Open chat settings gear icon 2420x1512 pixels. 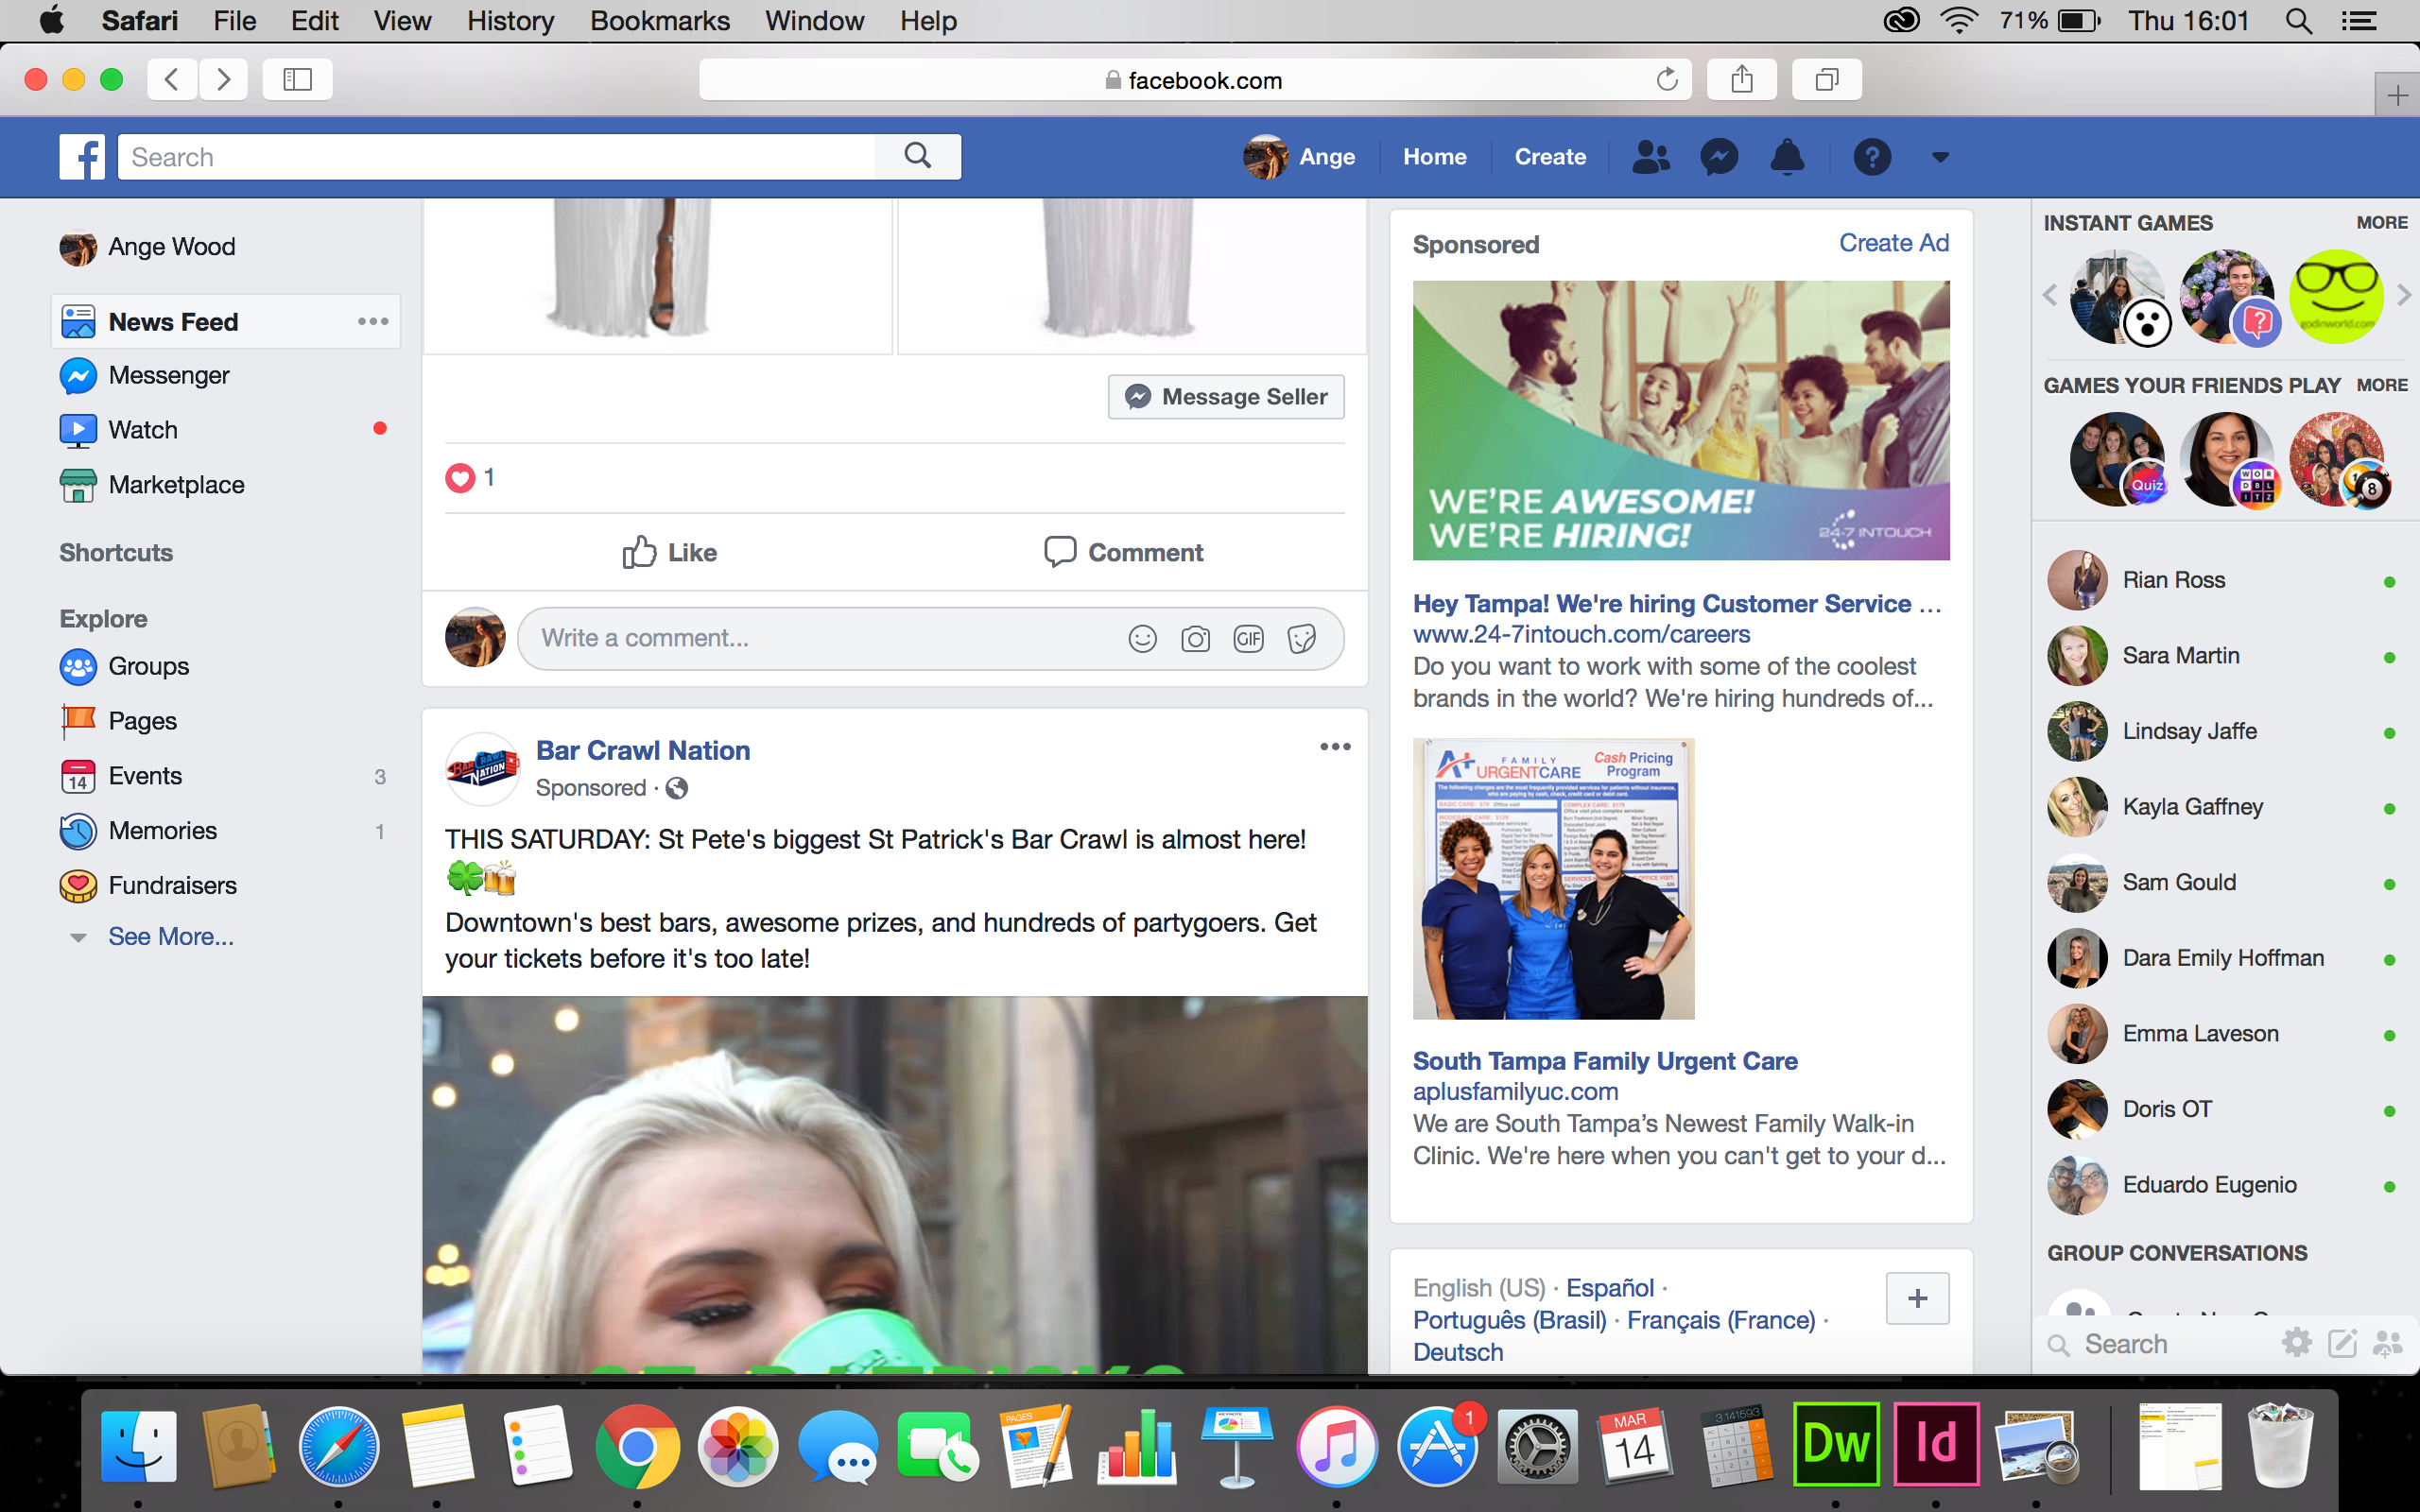[2297, 1343]
